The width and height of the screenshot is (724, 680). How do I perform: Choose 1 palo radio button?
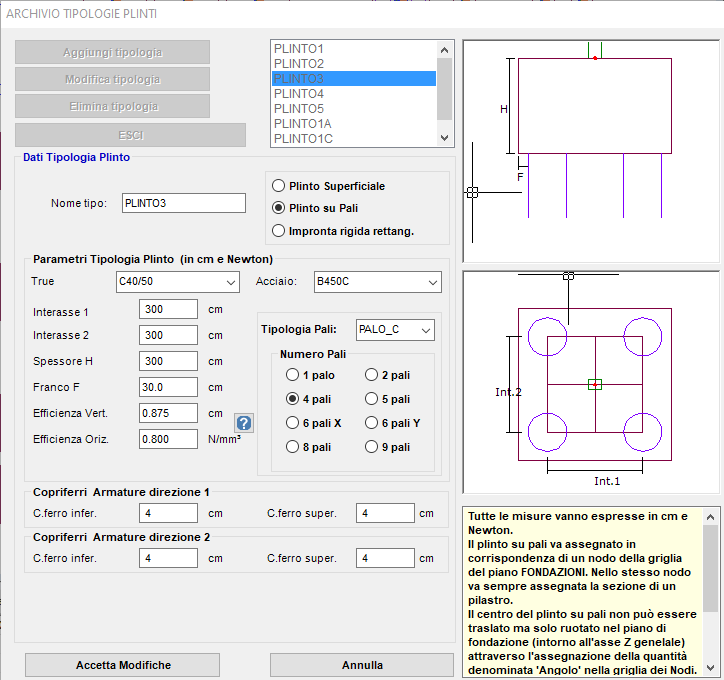(x=310, y=375)
